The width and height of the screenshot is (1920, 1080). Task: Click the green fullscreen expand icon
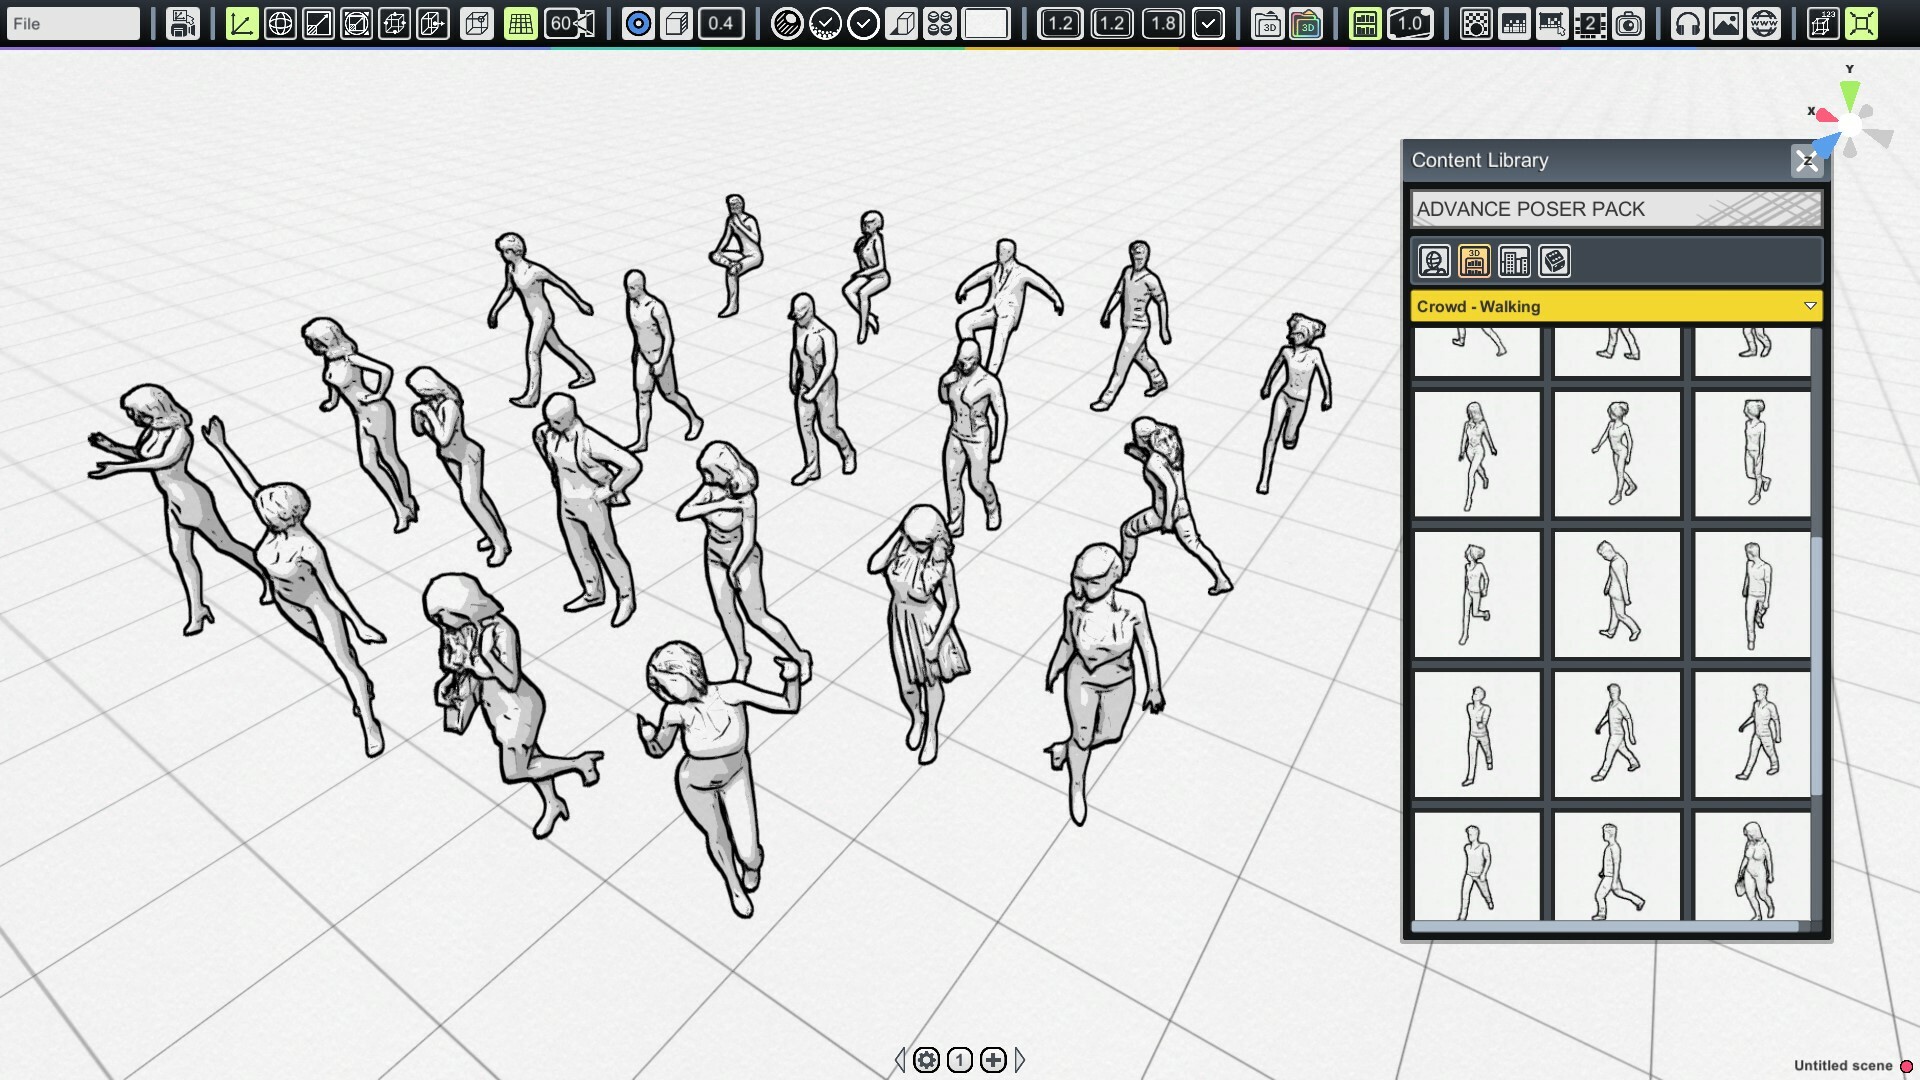click(1861, 23)
